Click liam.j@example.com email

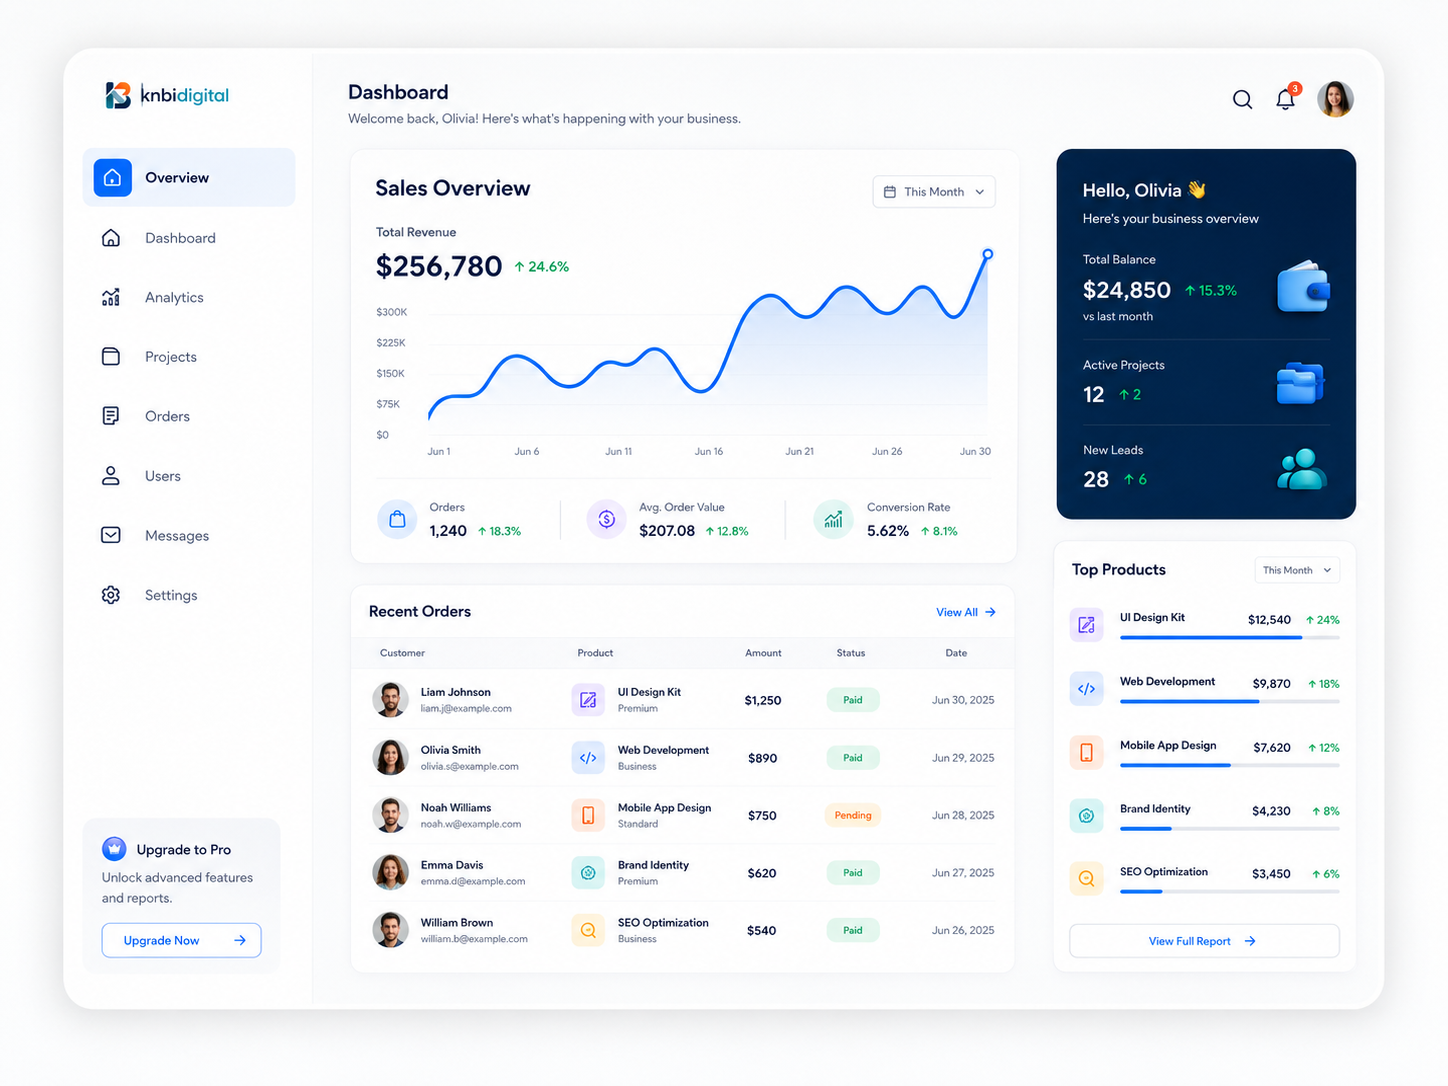tap(466, 709)
